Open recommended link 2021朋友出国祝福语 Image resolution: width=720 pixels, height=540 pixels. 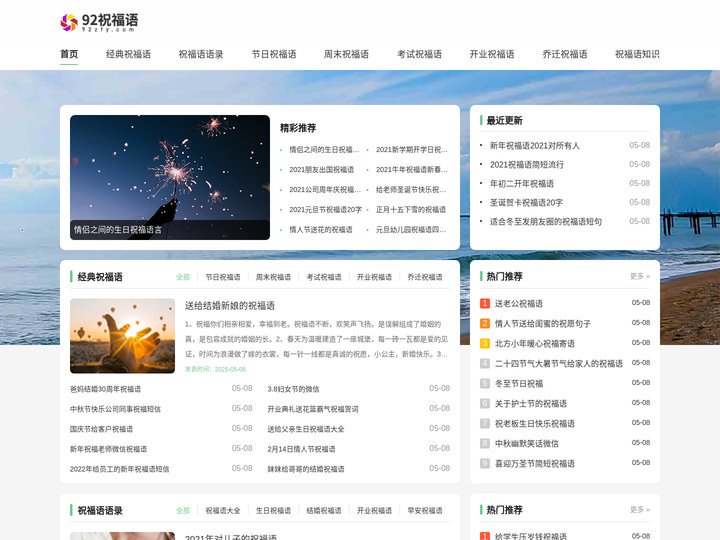[x=321, y=169]
